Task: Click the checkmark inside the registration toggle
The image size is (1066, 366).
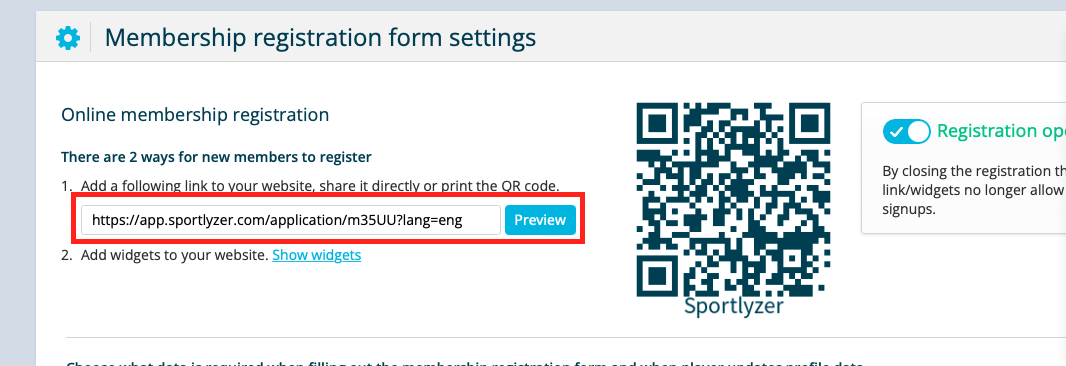Action: pyautogui.click(x=896, y=132)
